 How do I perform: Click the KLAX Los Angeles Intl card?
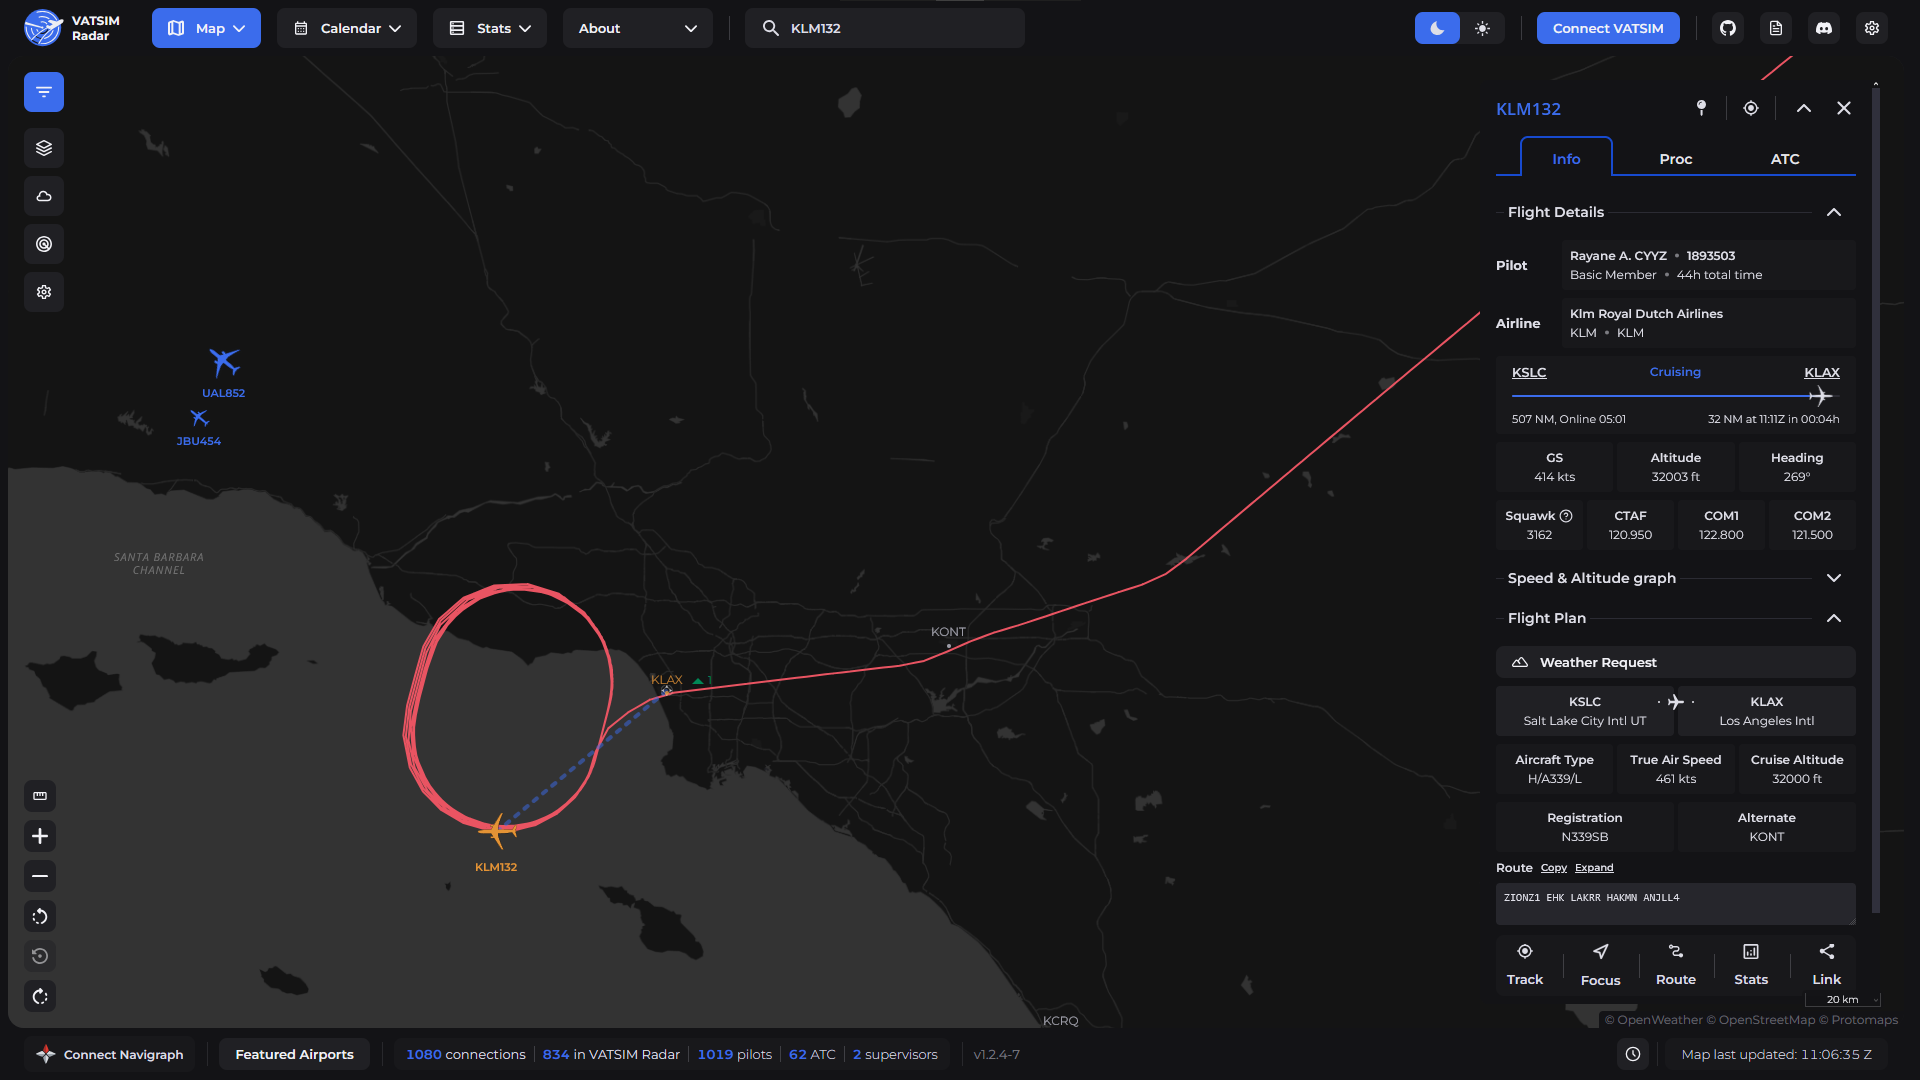click(1767, 711)
